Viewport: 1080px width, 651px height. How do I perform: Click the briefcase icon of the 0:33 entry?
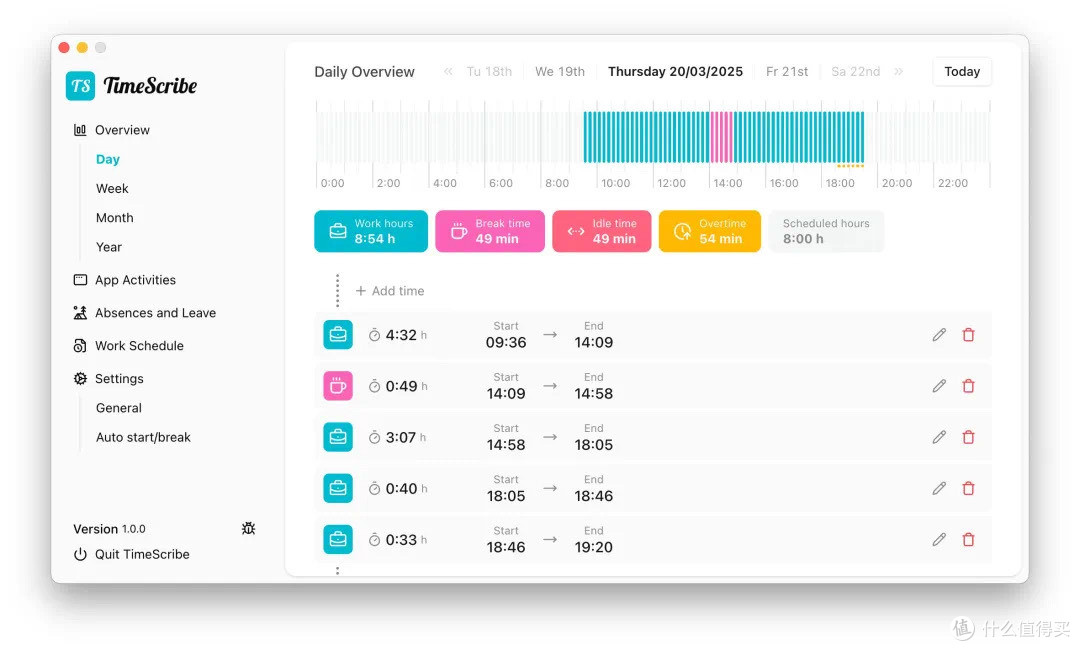(338, 539)
